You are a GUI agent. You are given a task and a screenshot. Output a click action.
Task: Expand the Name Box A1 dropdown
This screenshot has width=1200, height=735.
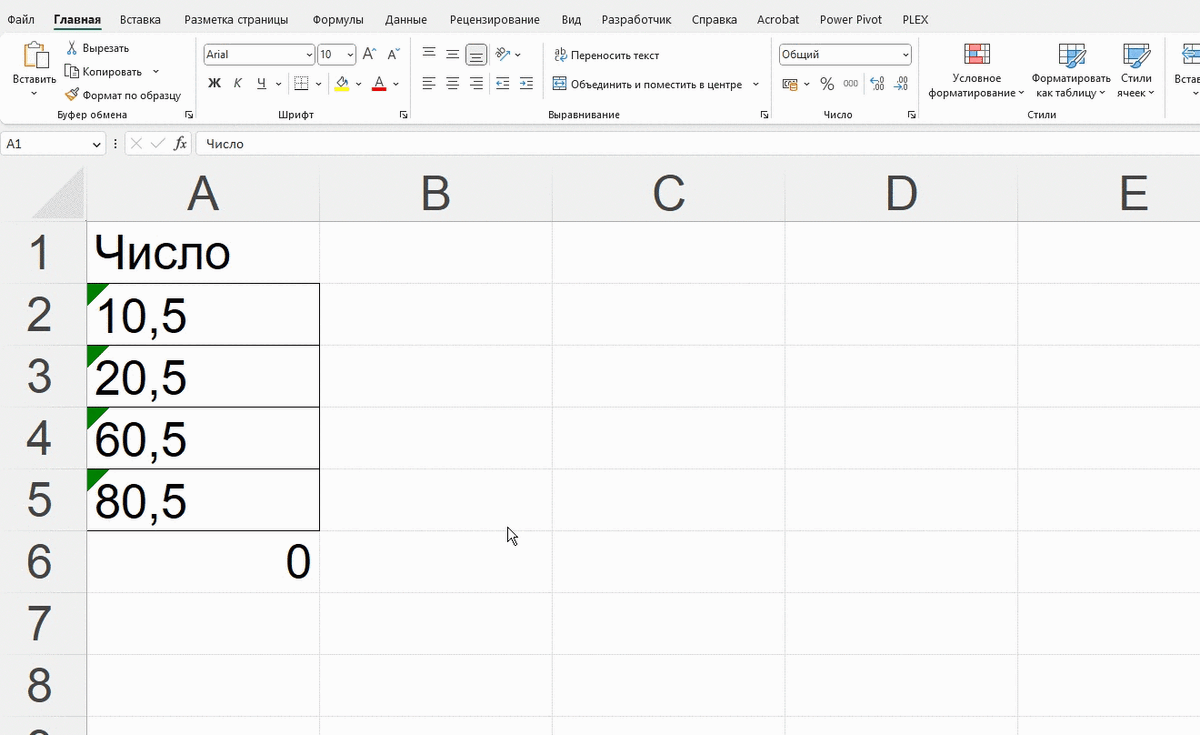[x=97, y=144]
